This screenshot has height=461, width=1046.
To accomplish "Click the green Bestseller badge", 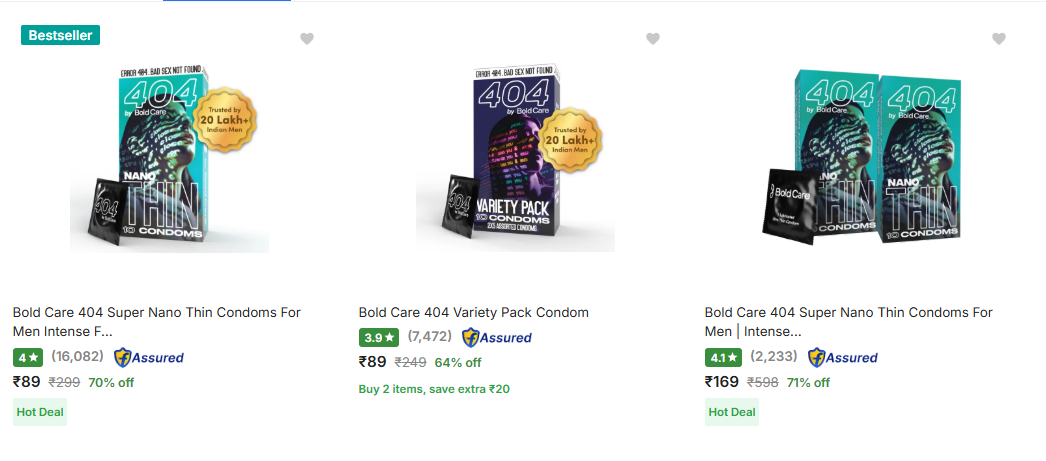I will click(x=60, y=35).
